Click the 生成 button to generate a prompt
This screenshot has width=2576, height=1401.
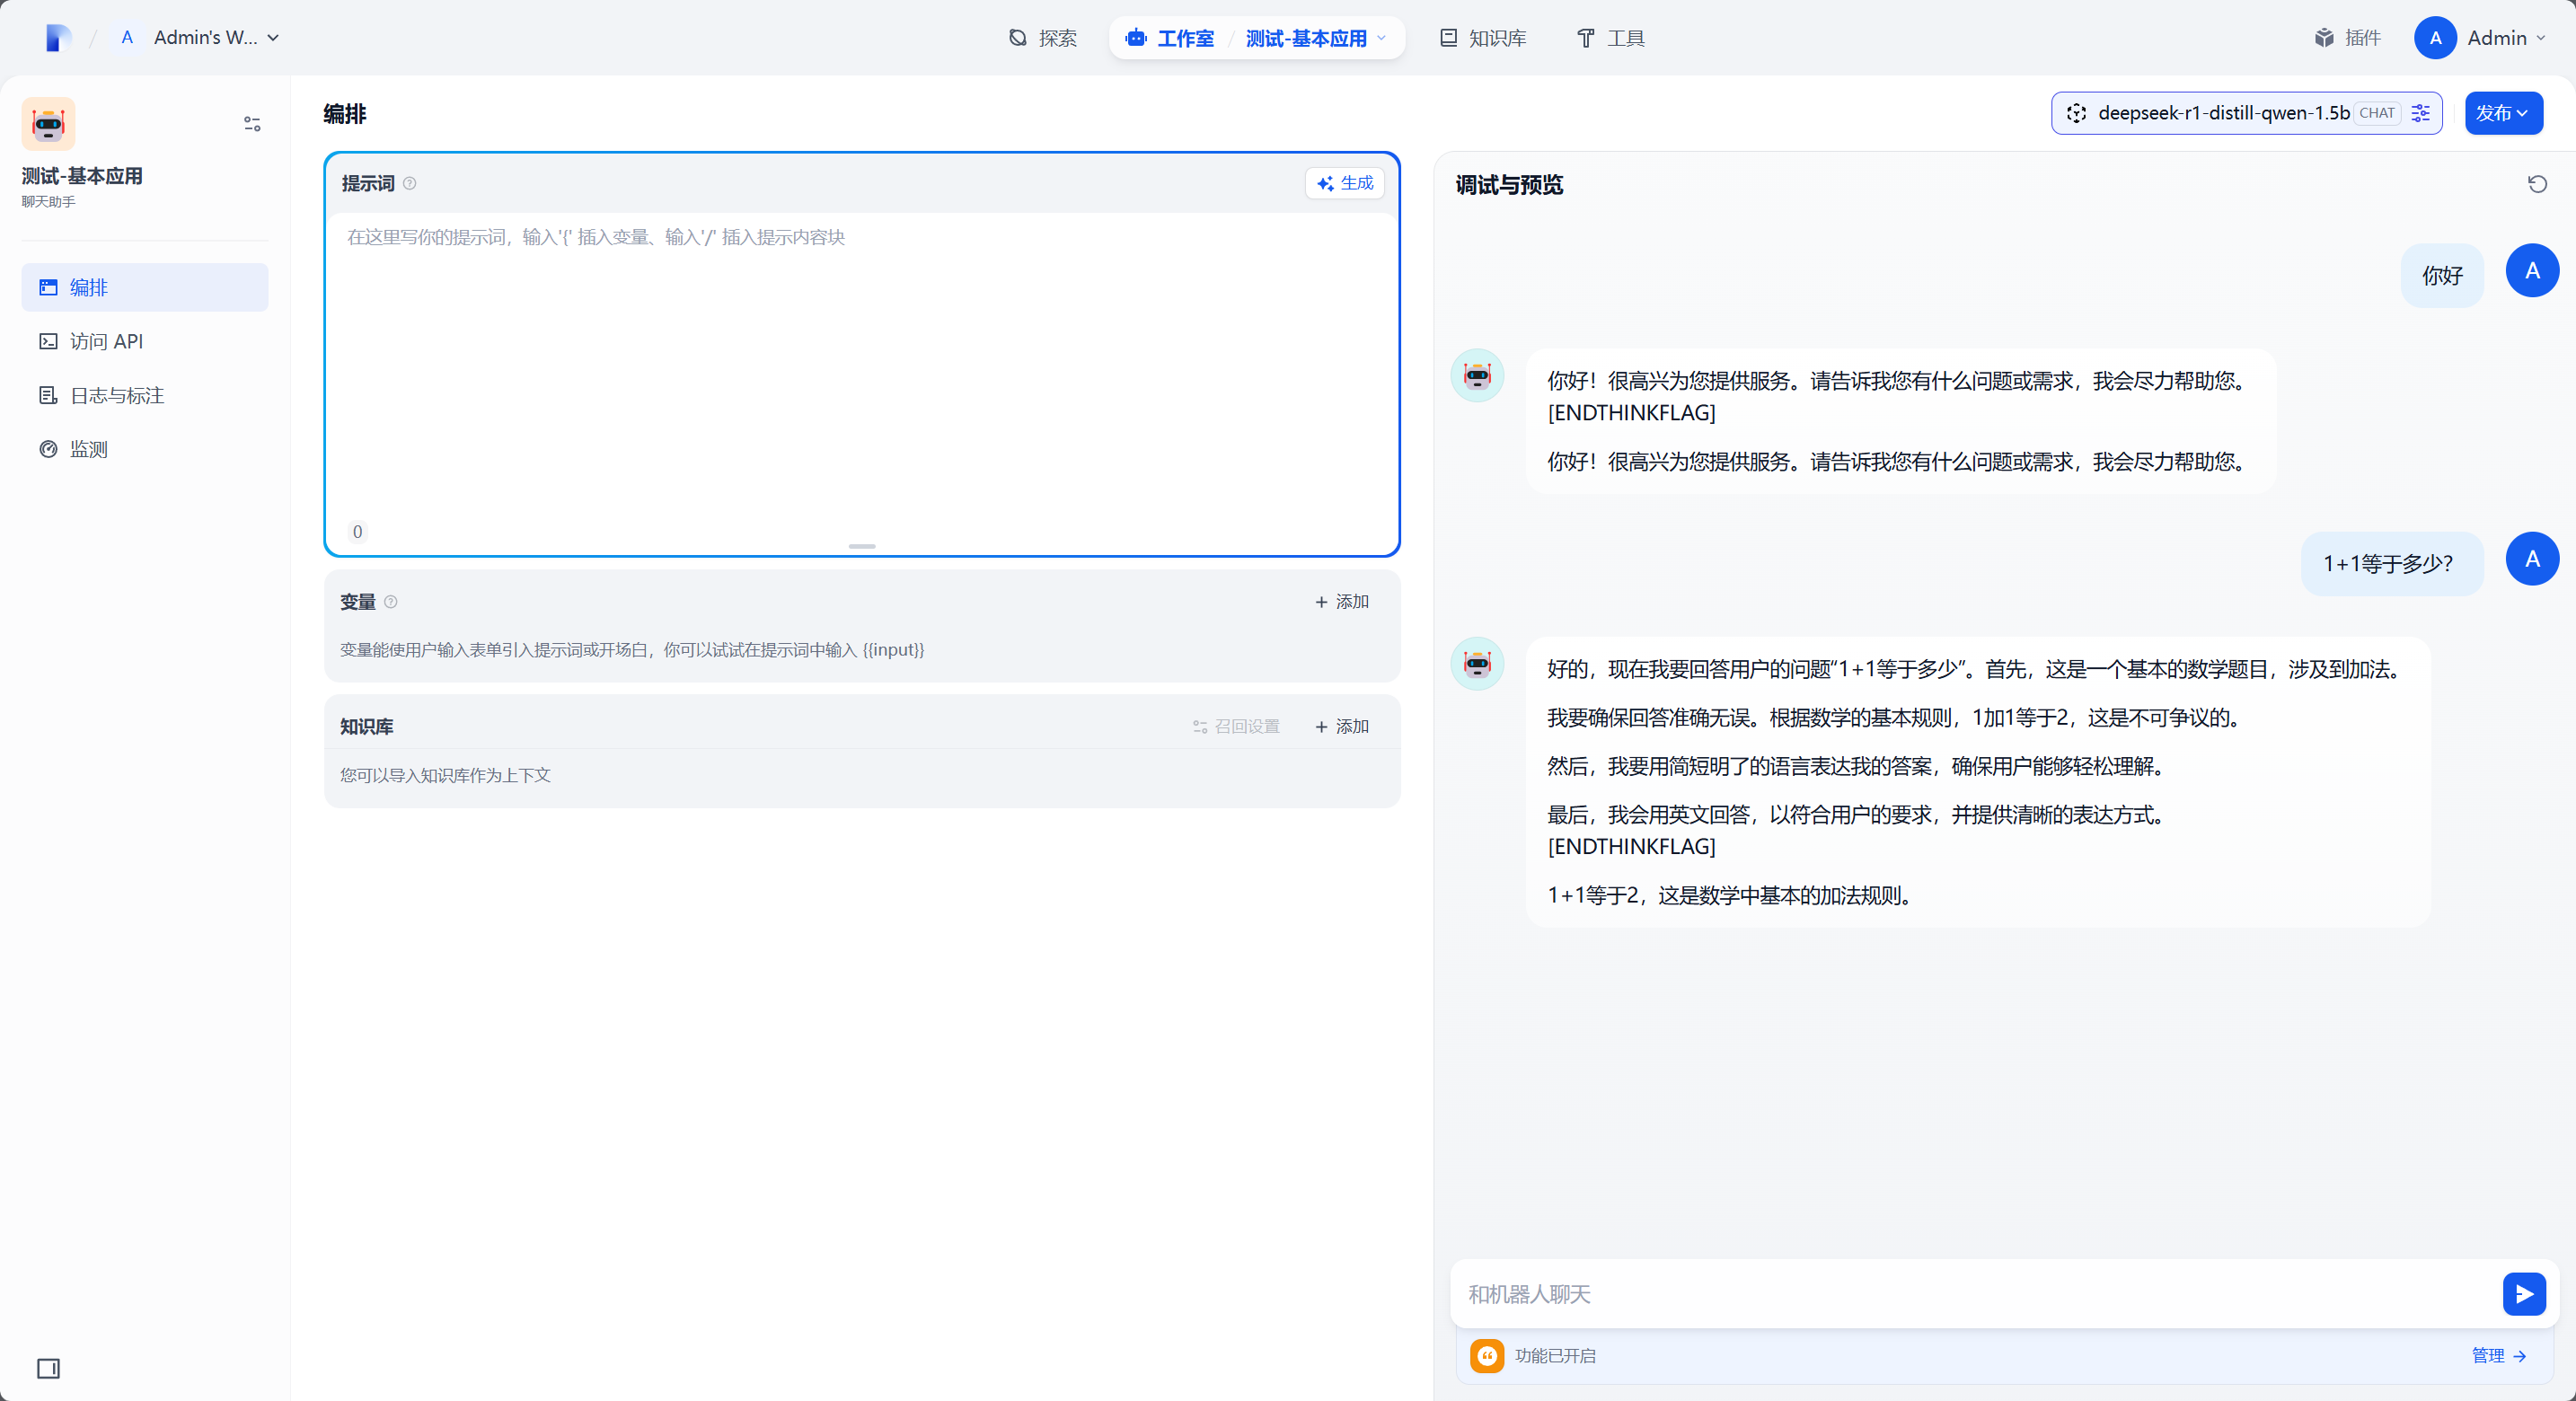click(1344, 184)
